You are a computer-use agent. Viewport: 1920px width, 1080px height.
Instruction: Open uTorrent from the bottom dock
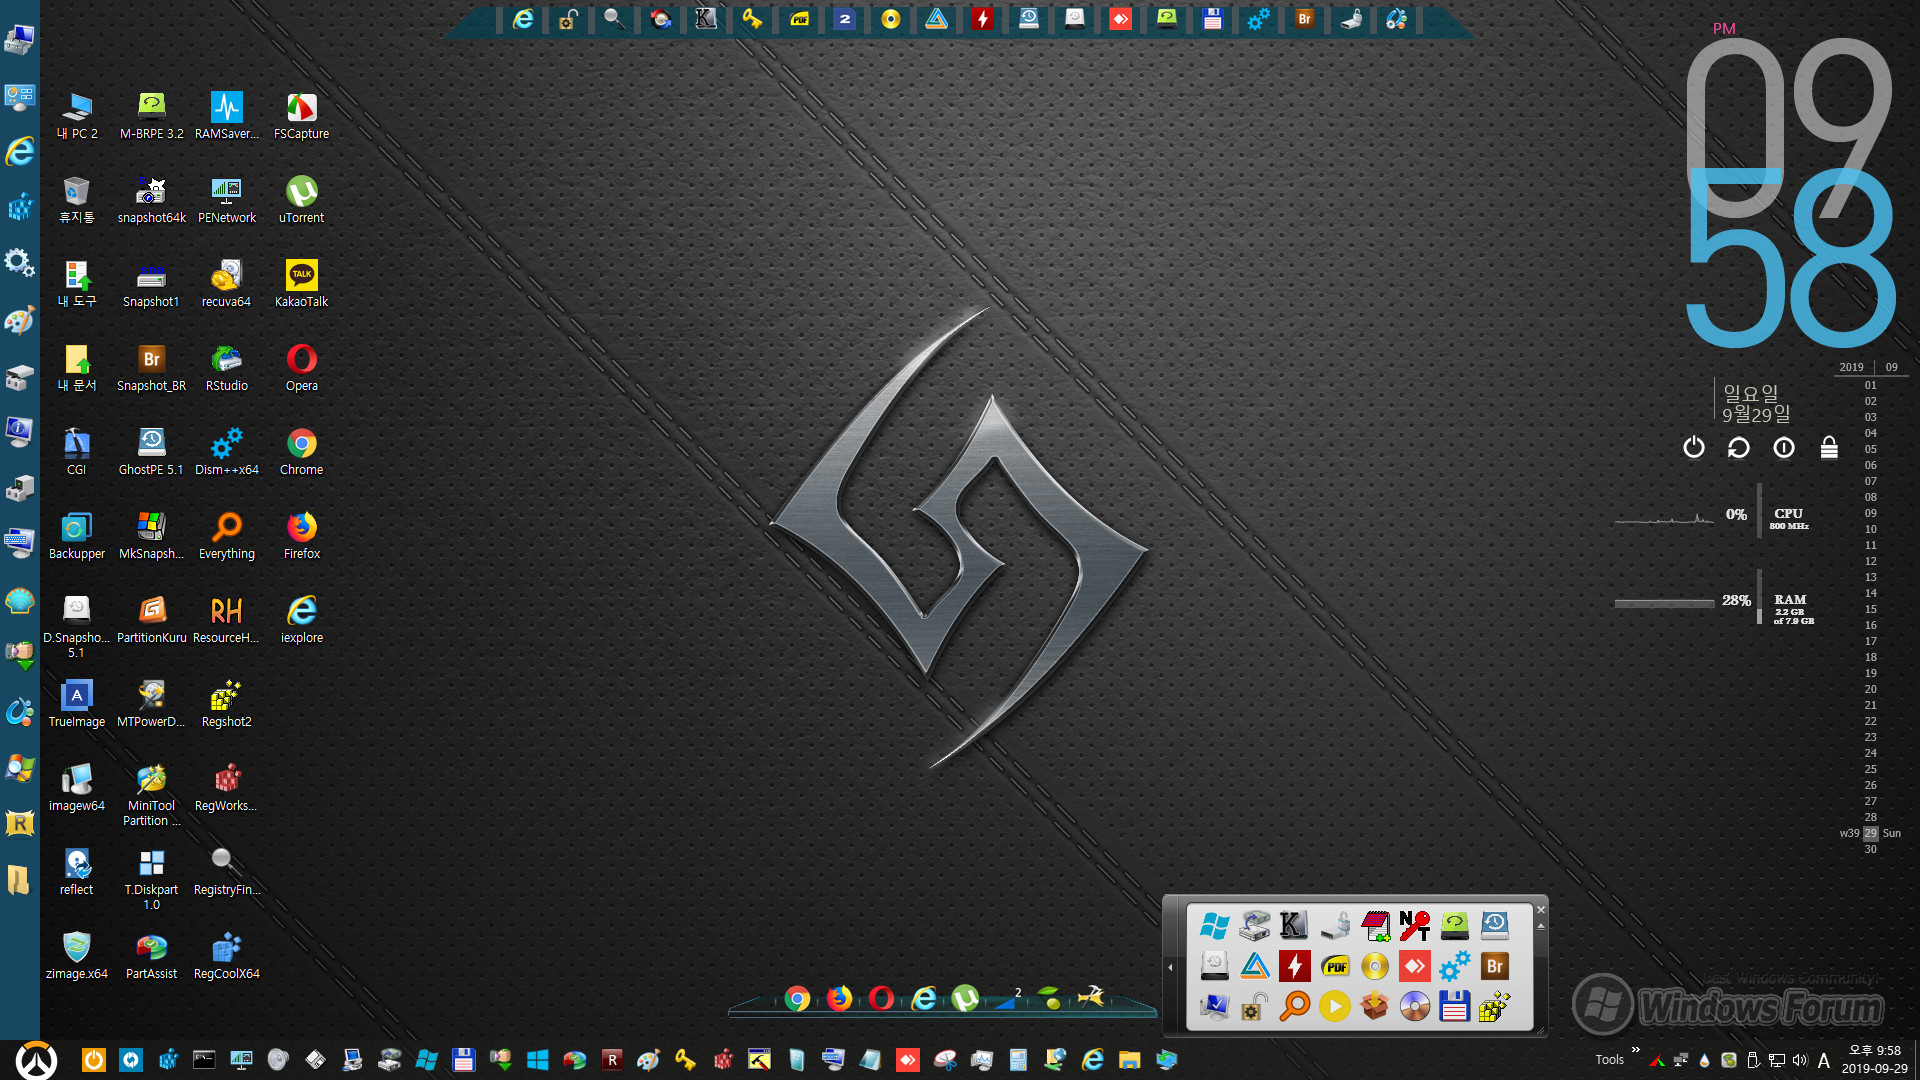[965, 998]
